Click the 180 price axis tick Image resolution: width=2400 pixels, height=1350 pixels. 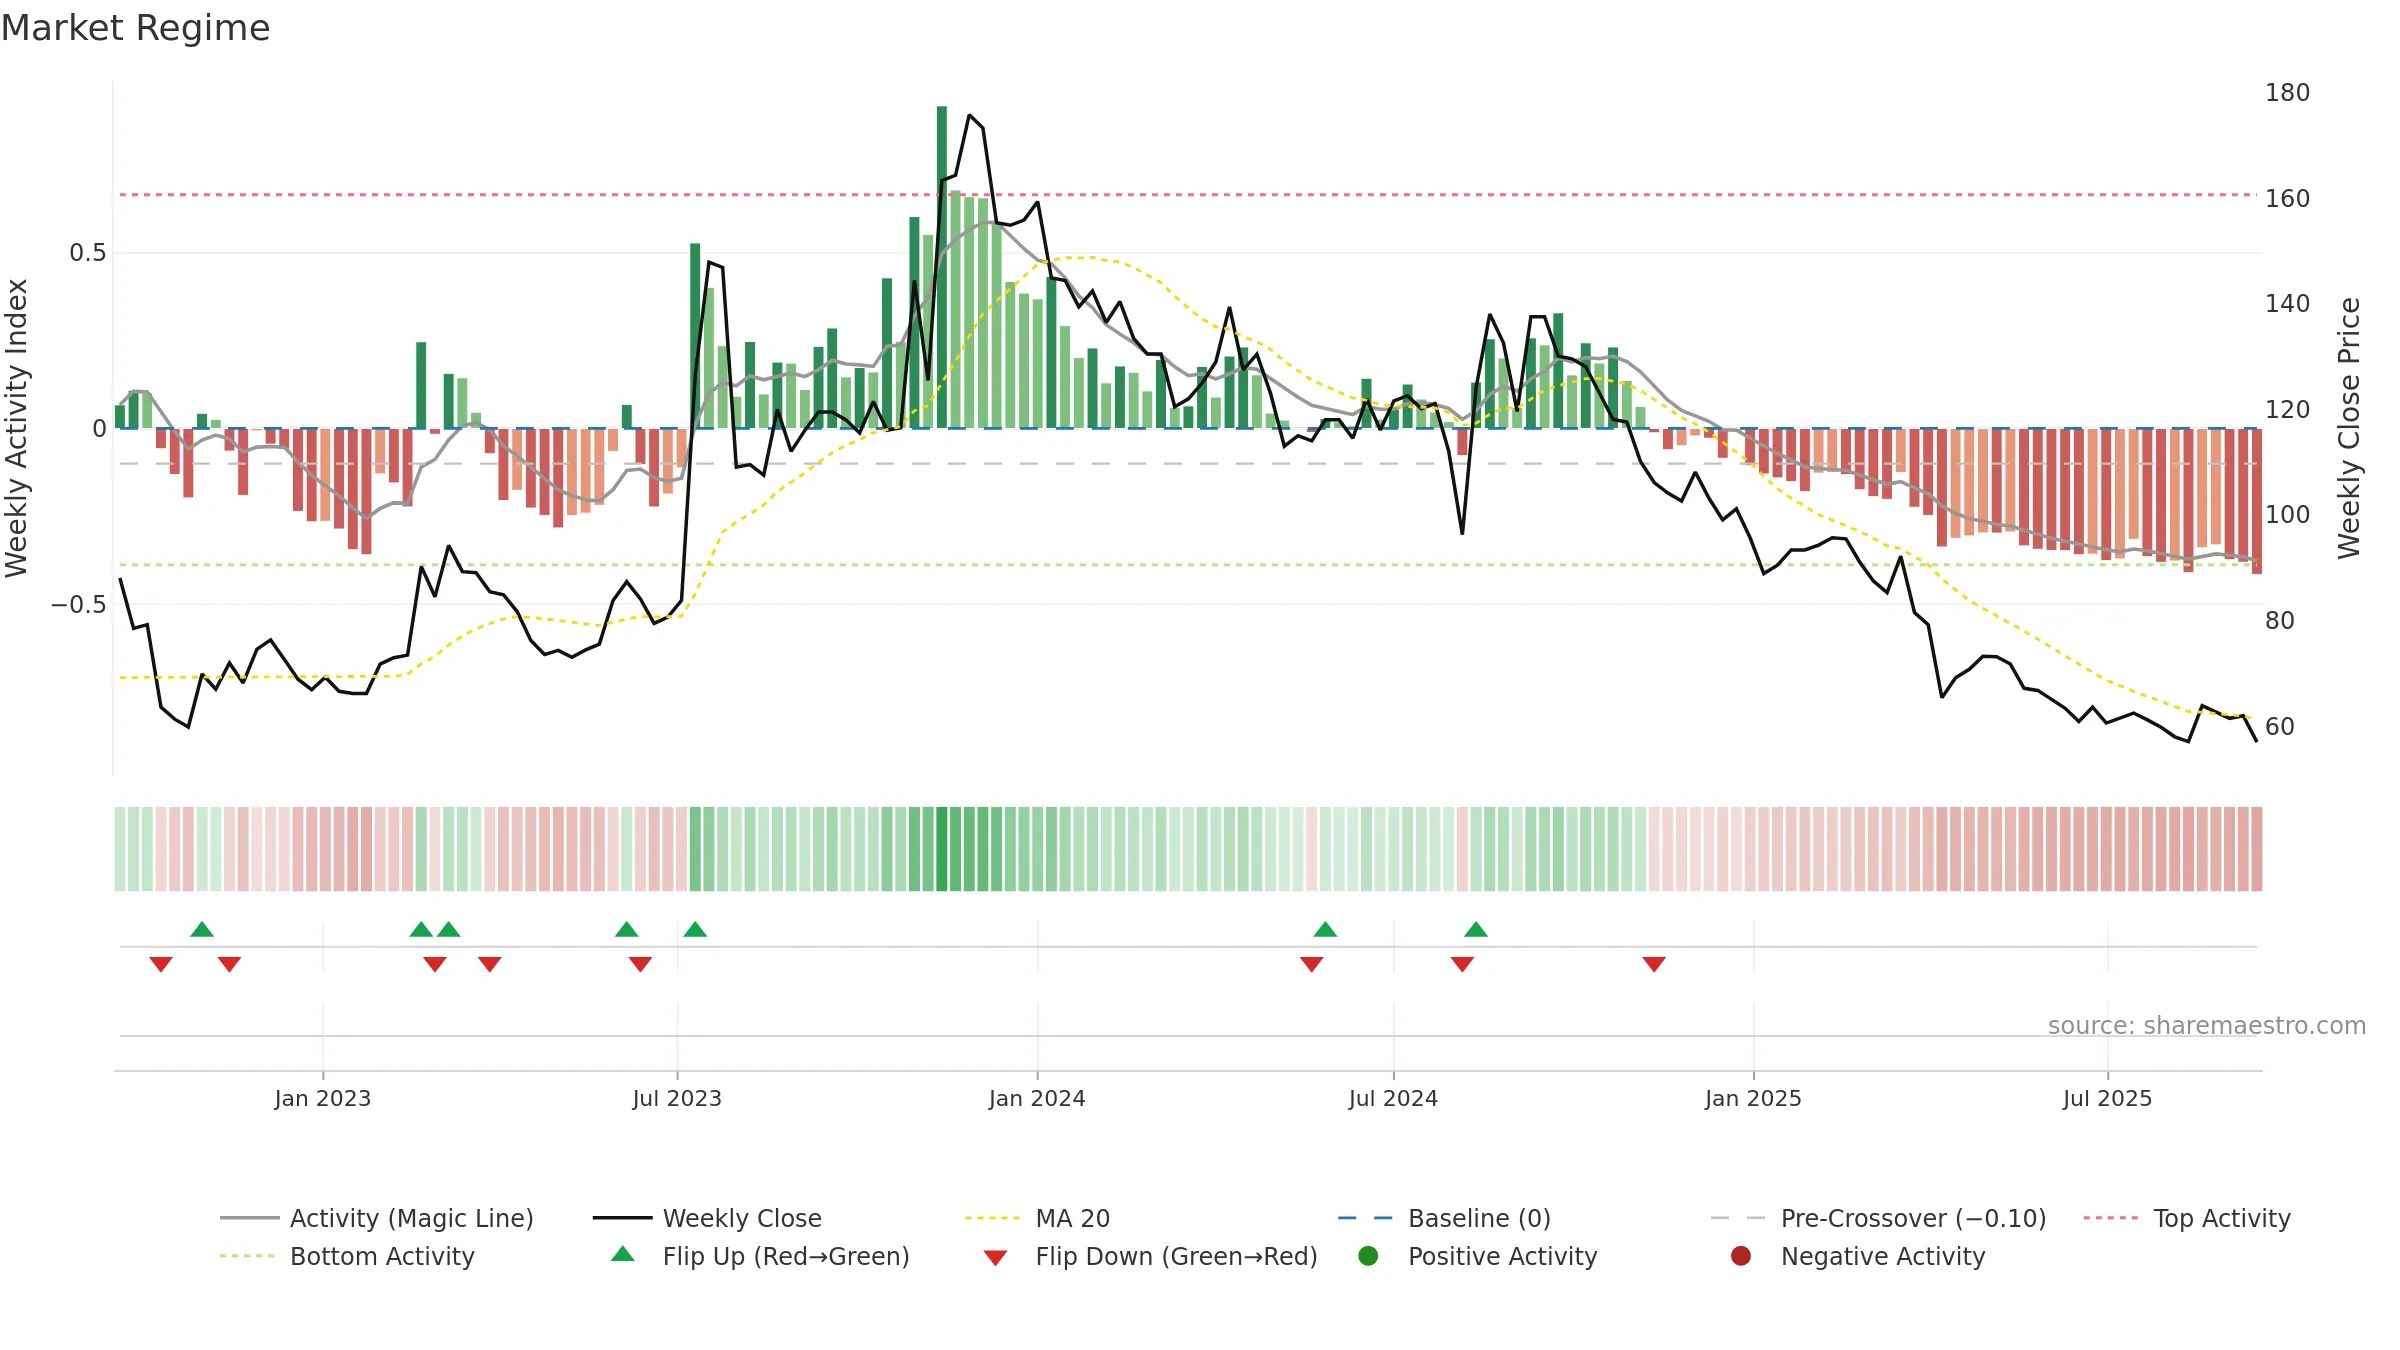2287,93
